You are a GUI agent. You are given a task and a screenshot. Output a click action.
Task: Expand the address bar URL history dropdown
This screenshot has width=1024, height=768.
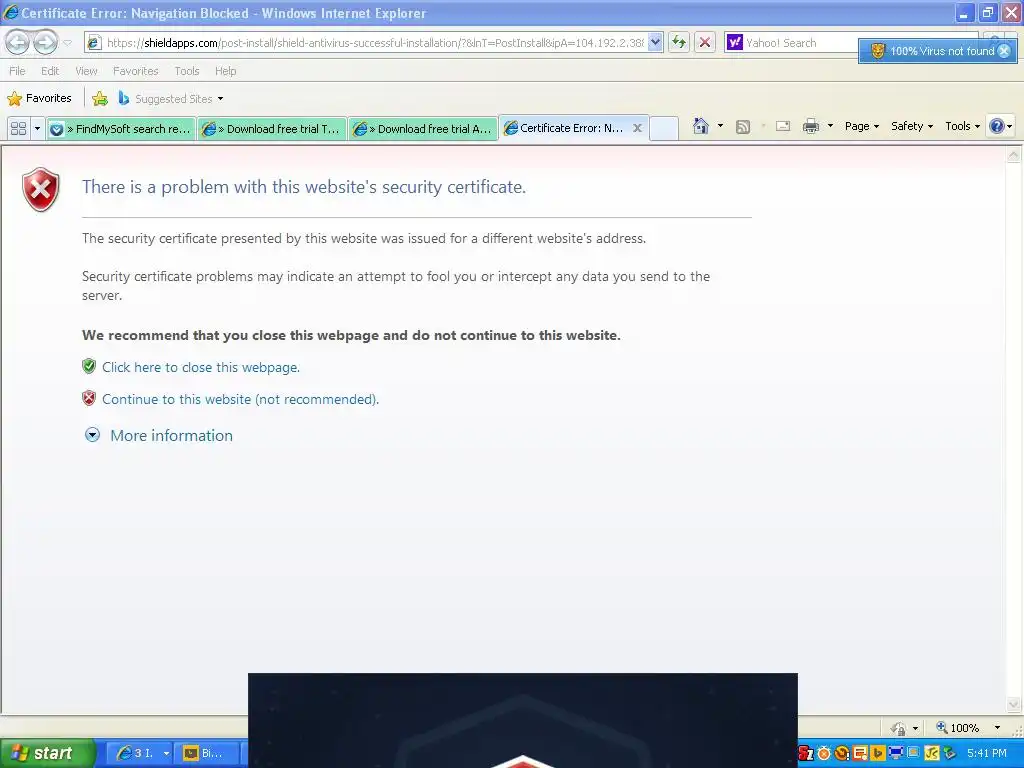(x=656, y=43)
